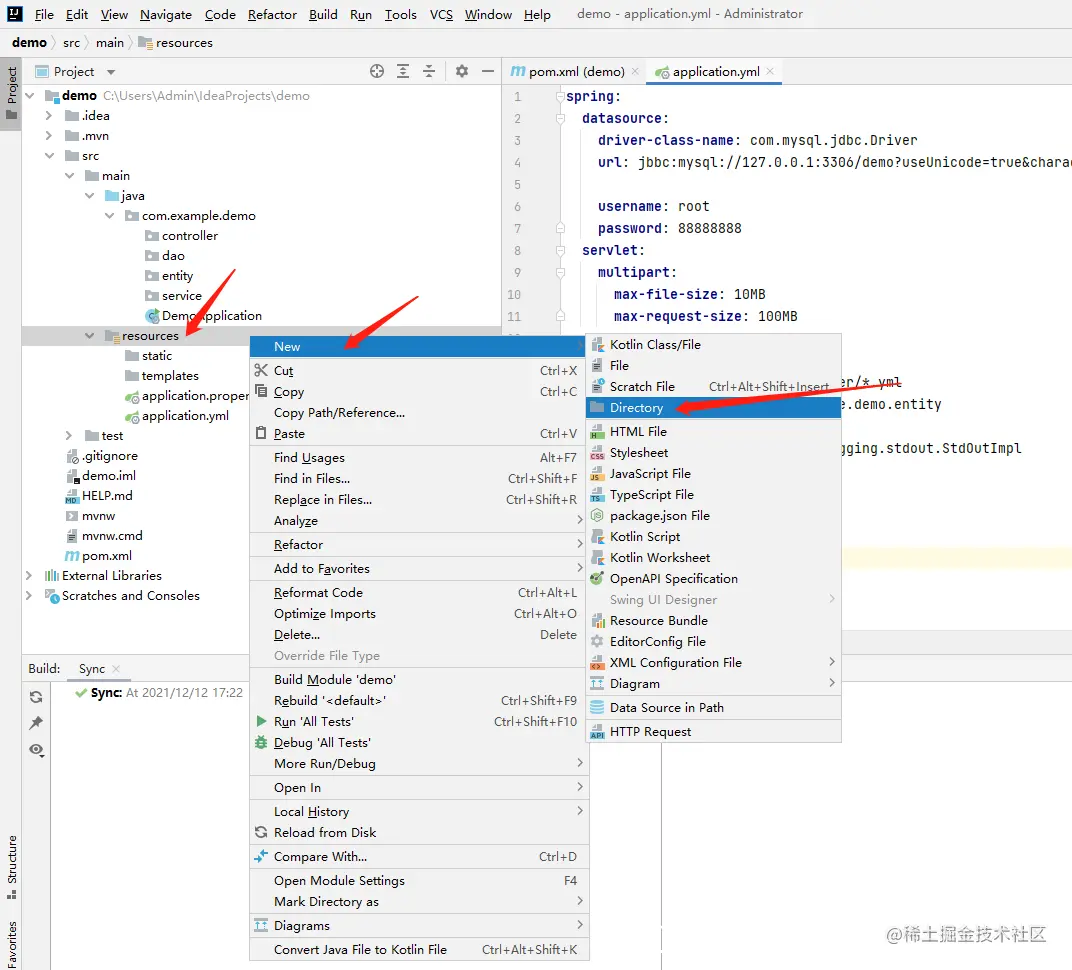Click the Copy icon in context menu

[261, 391]
